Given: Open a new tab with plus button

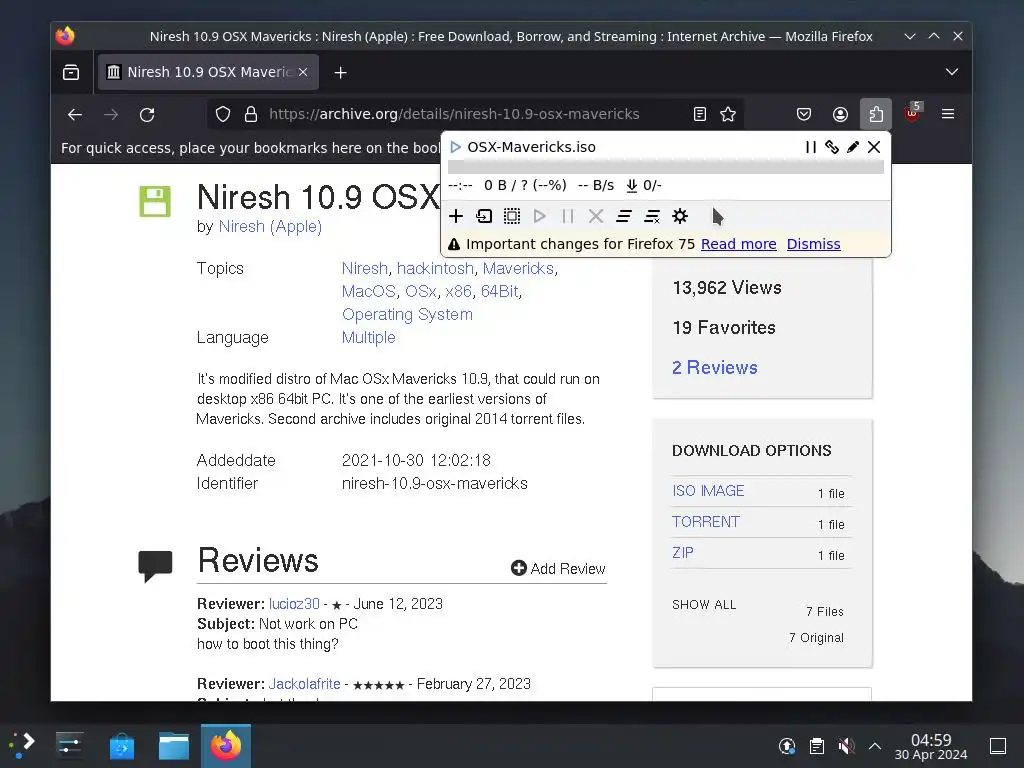Looking at the screenshot, I should coord(340,72).
